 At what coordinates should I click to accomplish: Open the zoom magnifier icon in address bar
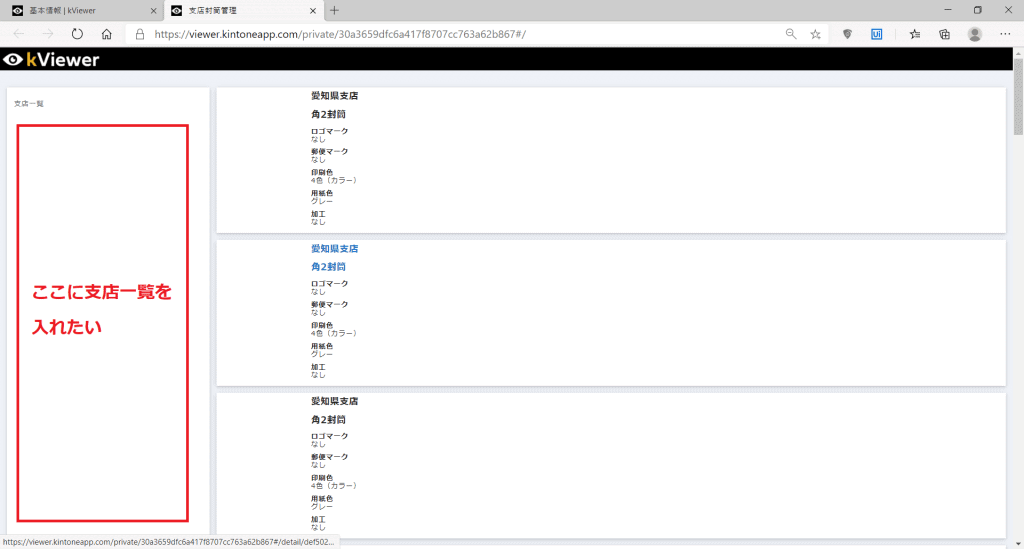tap(791, 34)
